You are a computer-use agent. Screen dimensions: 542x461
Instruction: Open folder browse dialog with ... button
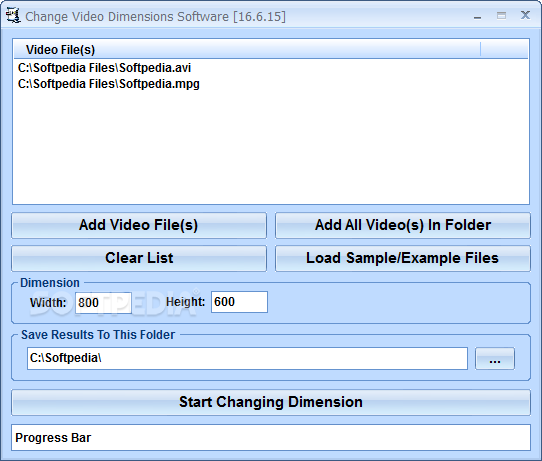pyautogui.click(x=495, y=359)
